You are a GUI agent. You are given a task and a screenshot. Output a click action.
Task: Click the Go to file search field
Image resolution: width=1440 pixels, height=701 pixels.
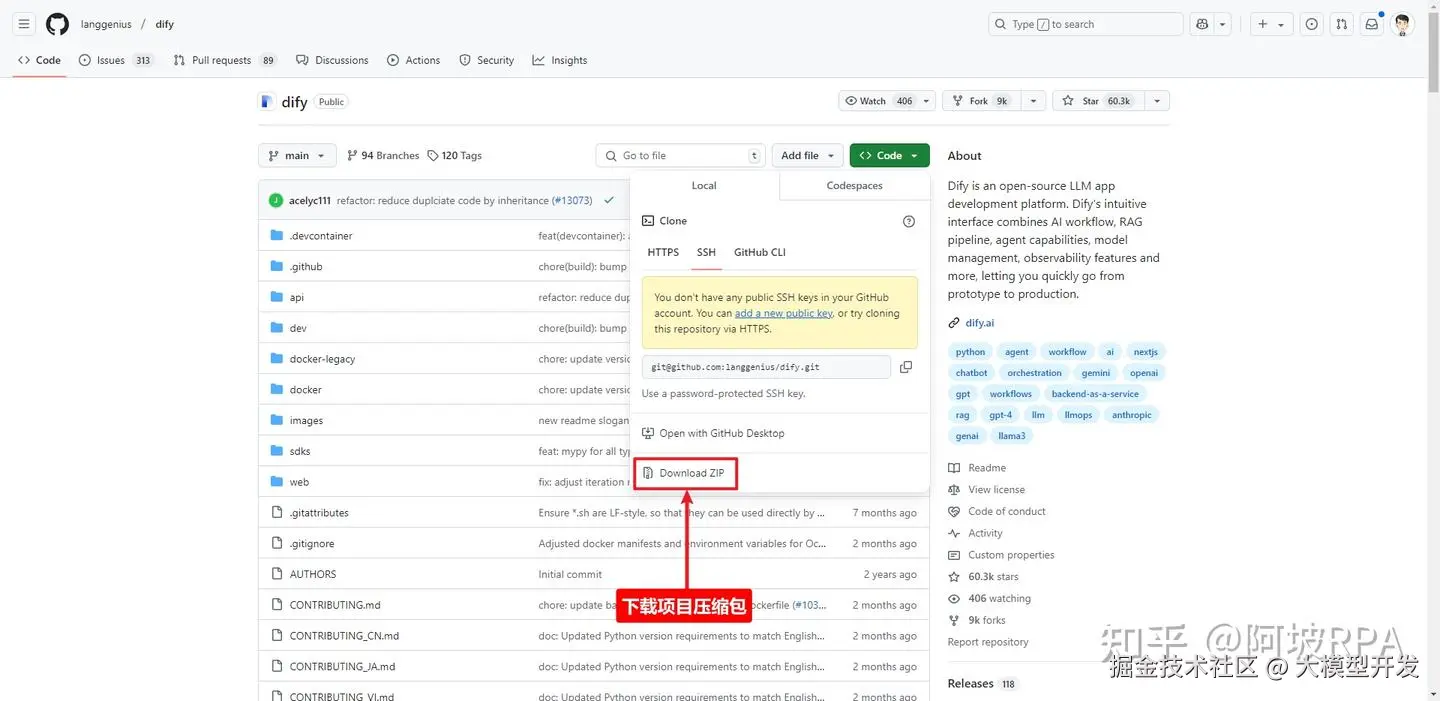[x=681, y=156]
